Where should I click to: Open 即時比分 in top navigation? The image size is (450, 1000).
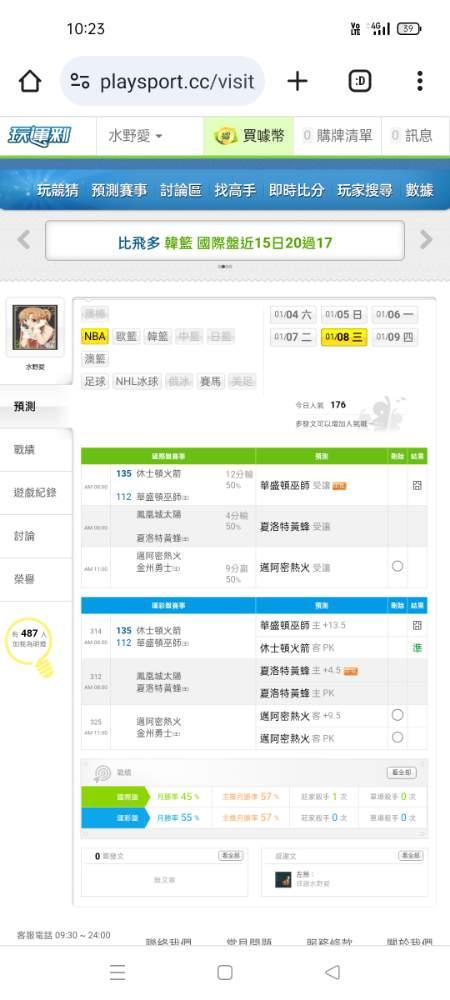click(296, 189)
